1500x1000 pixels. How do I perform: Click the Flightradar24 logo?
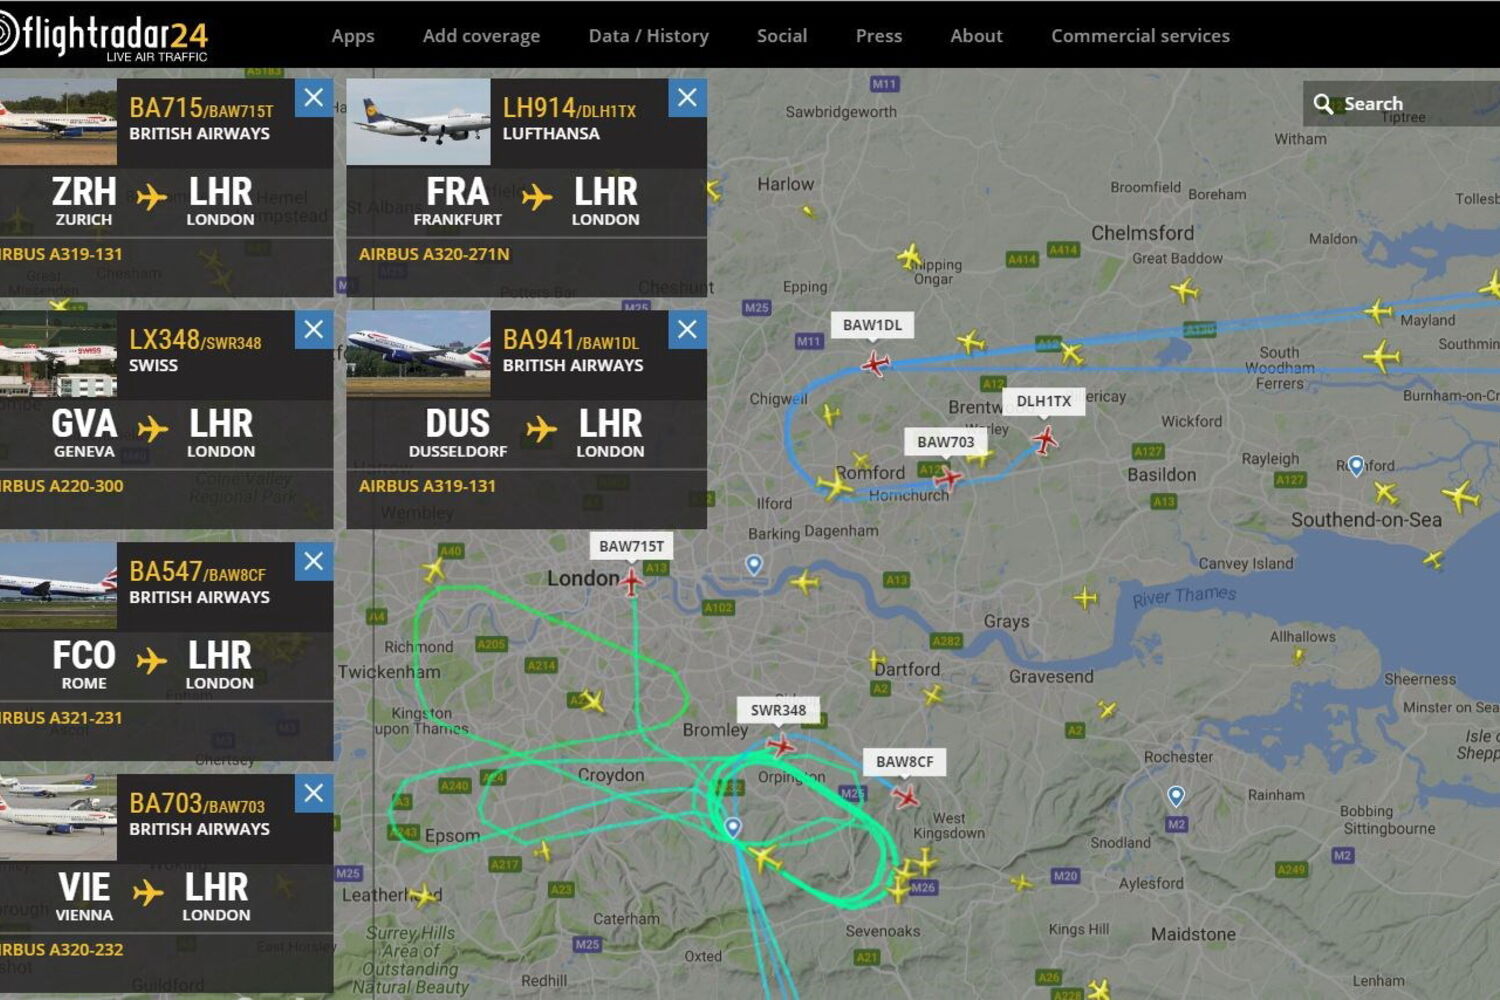click(x=104, y=37)
